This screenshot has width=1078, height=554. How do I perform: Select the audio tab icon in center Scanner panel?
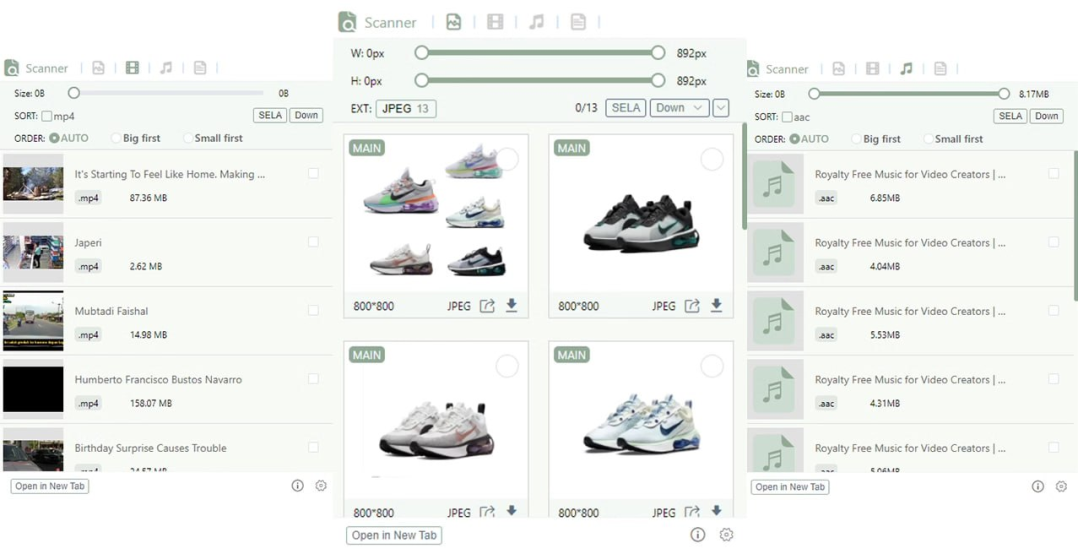pyautogui.click(x=536, y=22)
